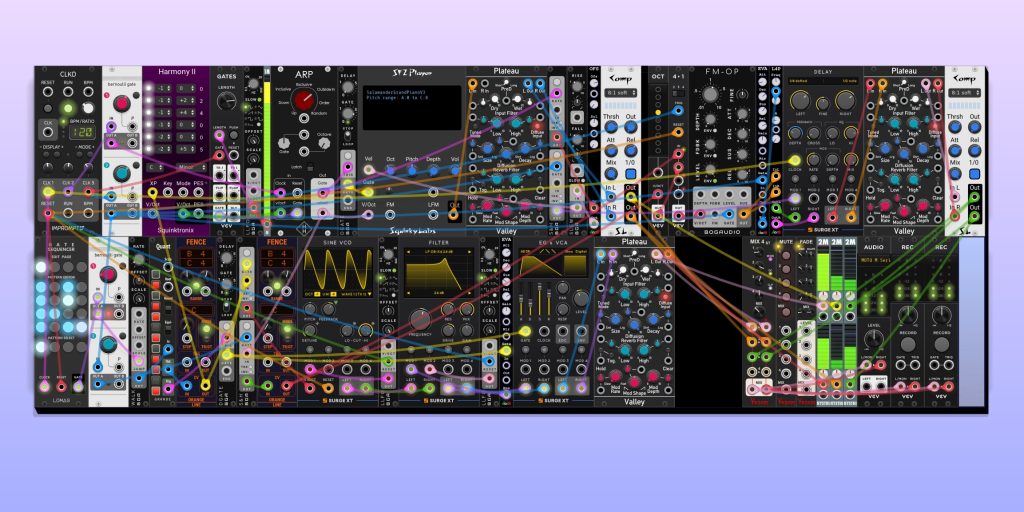The width and height of the screenshot is (1024, 512).
Task: Click the Out jack on SFZ Player
Action: tap(454, 213)
